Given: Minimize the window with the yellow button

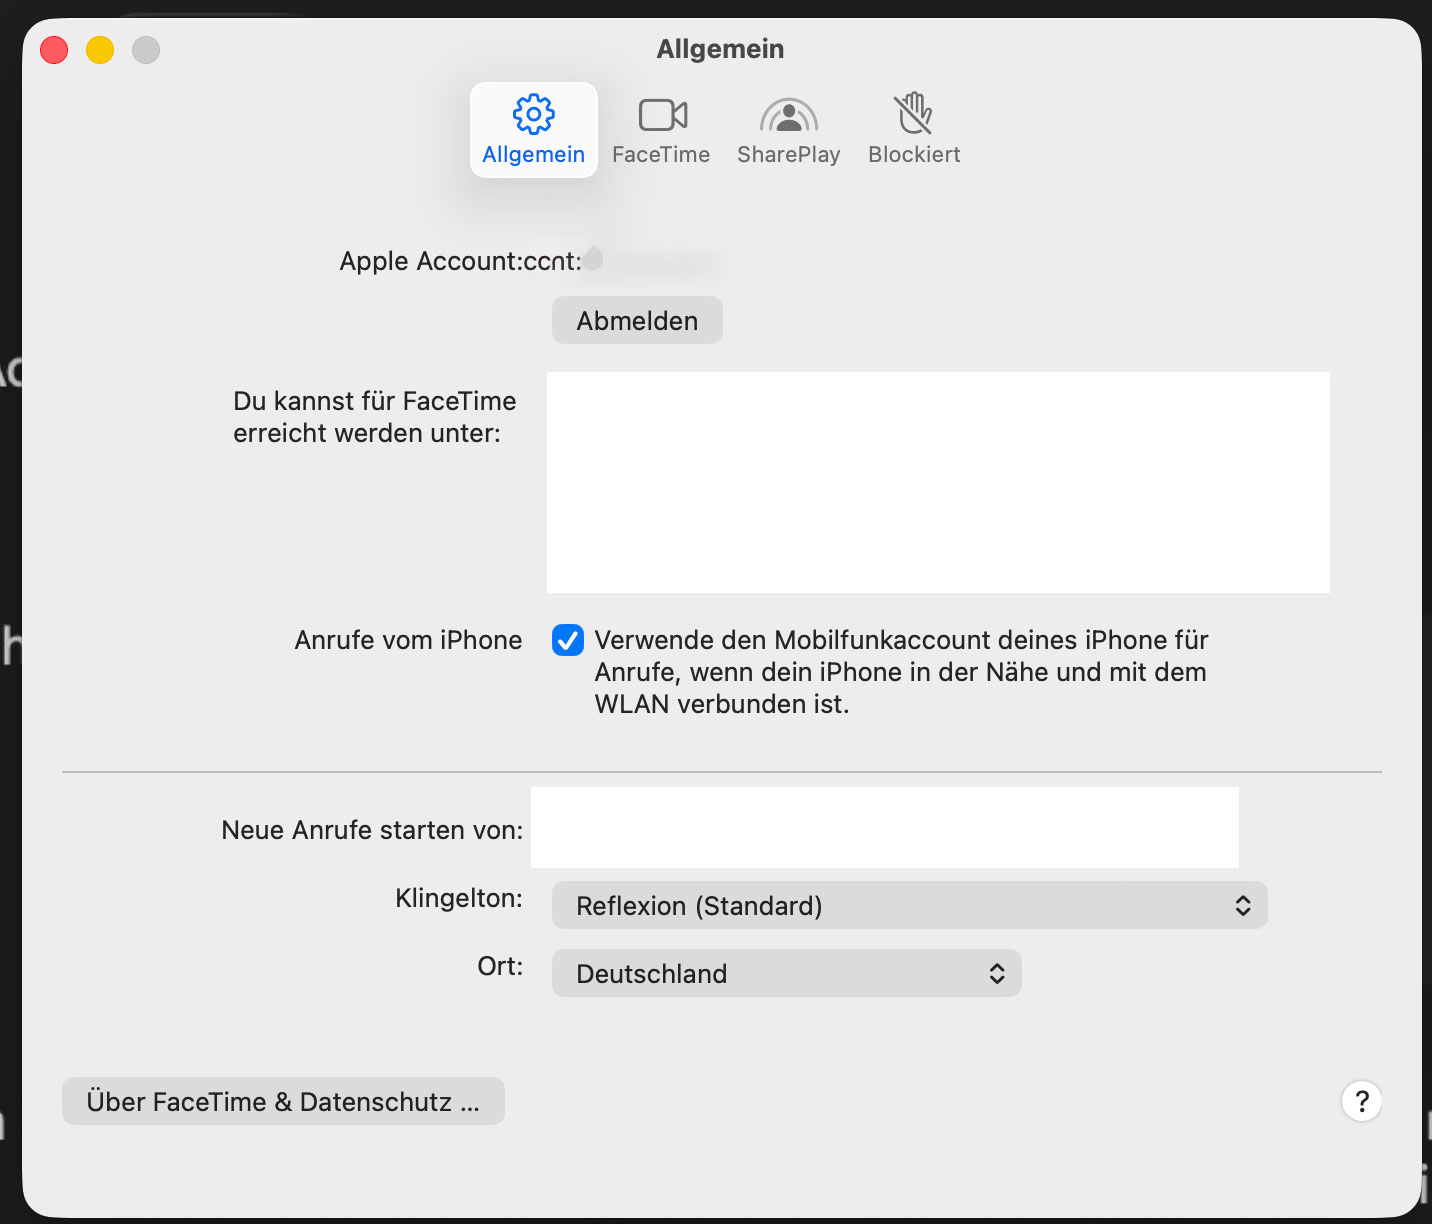Looking at the screenshot, I should (100, 50).
